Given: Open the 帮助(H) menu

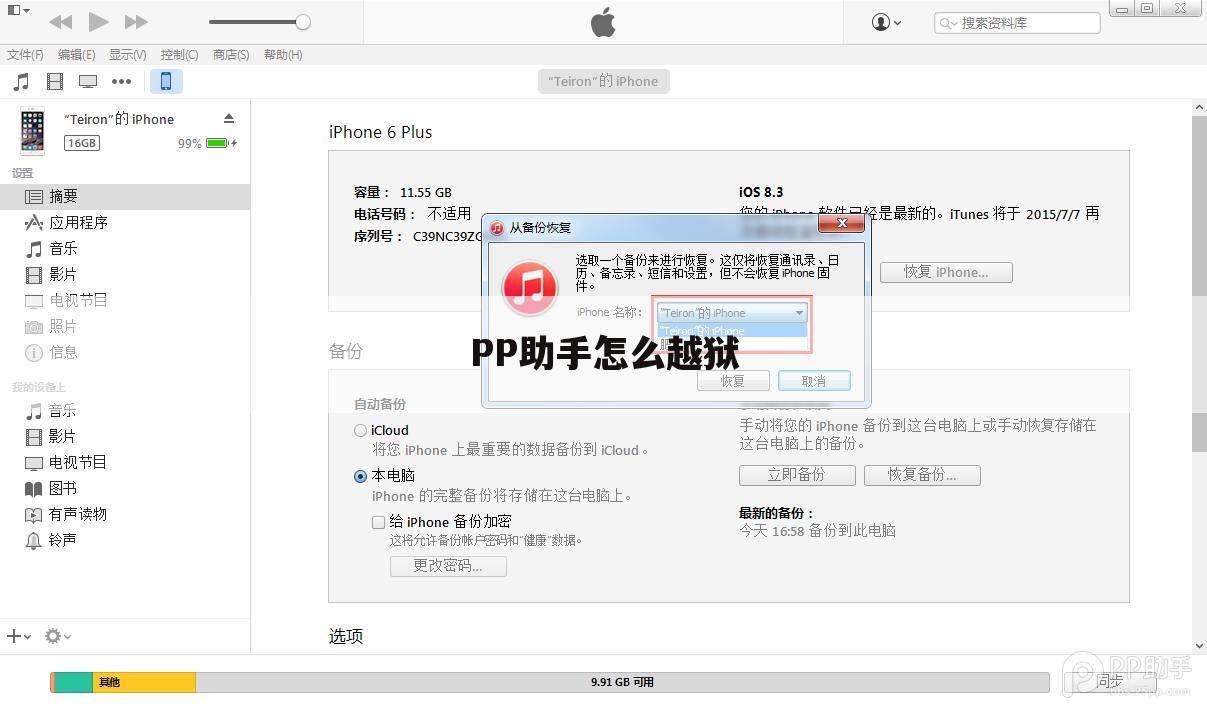Looking at the screenshot, I should (x=283, y=55).
